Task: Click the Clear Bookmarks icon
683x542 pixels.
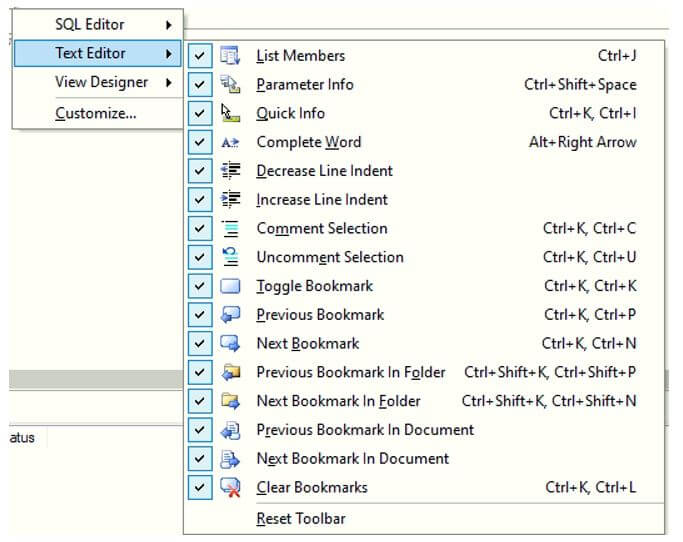Action: [x=230, y=488]
